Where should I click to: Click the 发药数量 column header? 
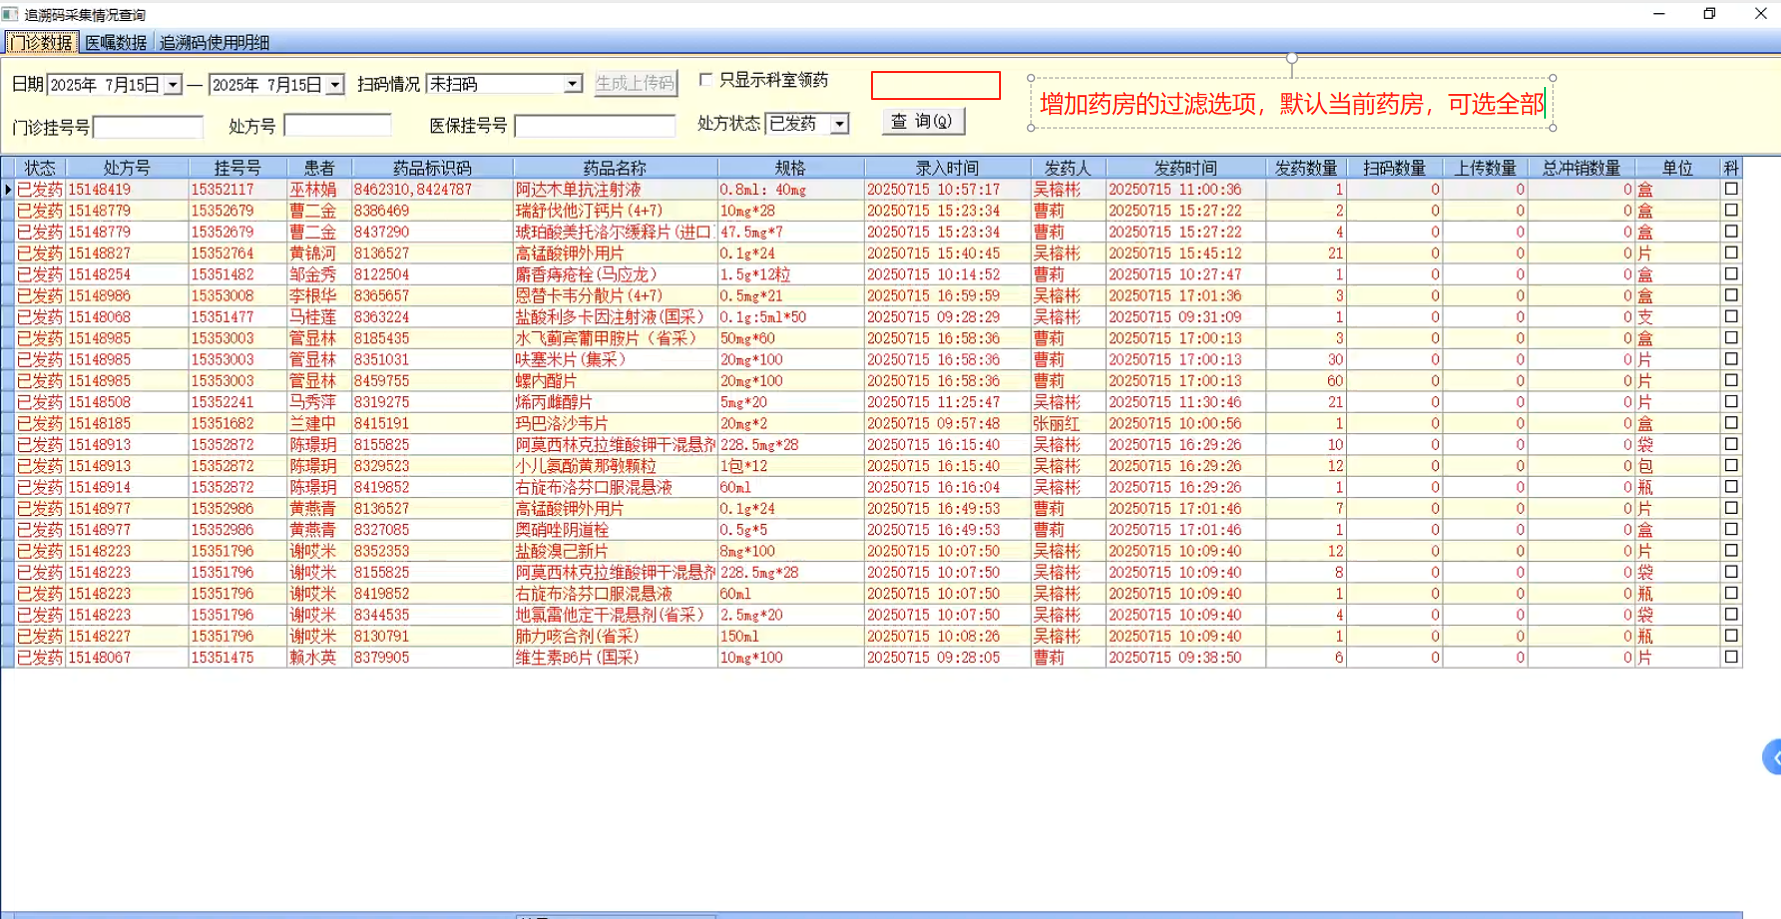pos(1306,168)
